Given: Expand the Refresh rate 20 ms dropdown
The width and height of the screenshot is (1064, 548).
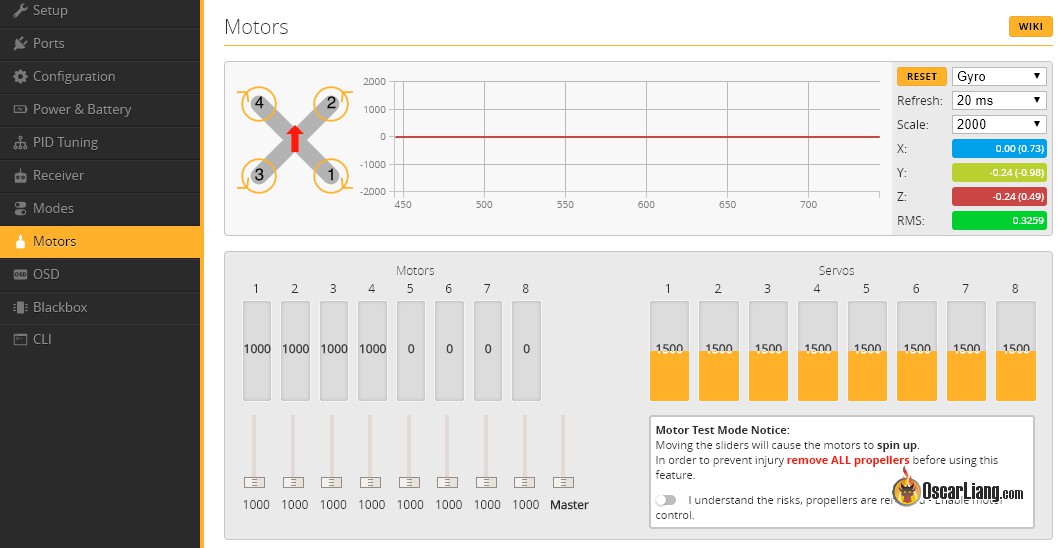Looking at the screenshot, I should click(999, 100).
